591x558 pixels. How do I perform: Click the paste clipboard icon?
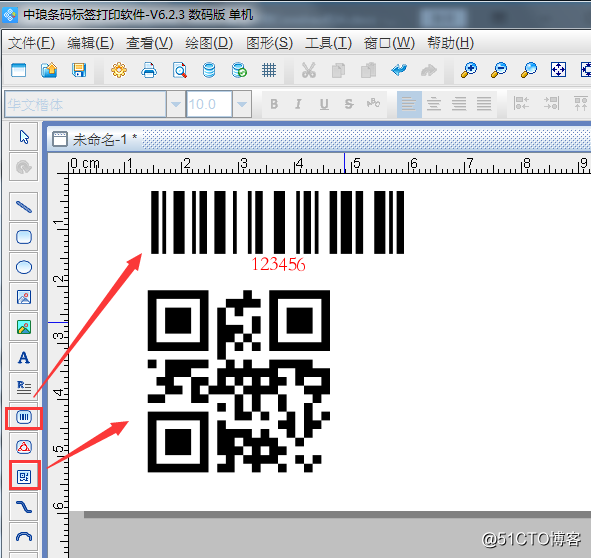click(x=368, y=70)
